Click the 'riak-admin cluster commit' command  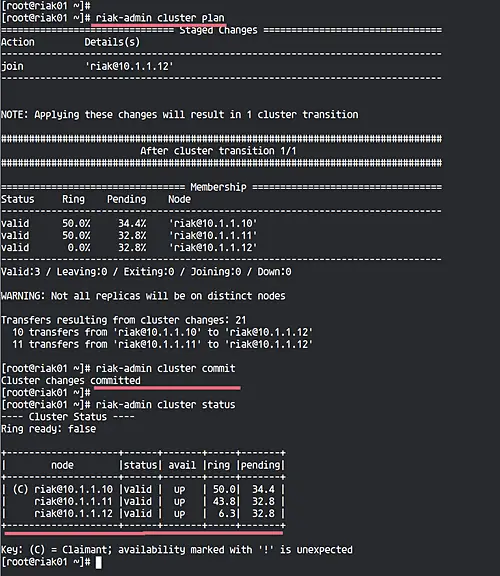coord(165,368)
